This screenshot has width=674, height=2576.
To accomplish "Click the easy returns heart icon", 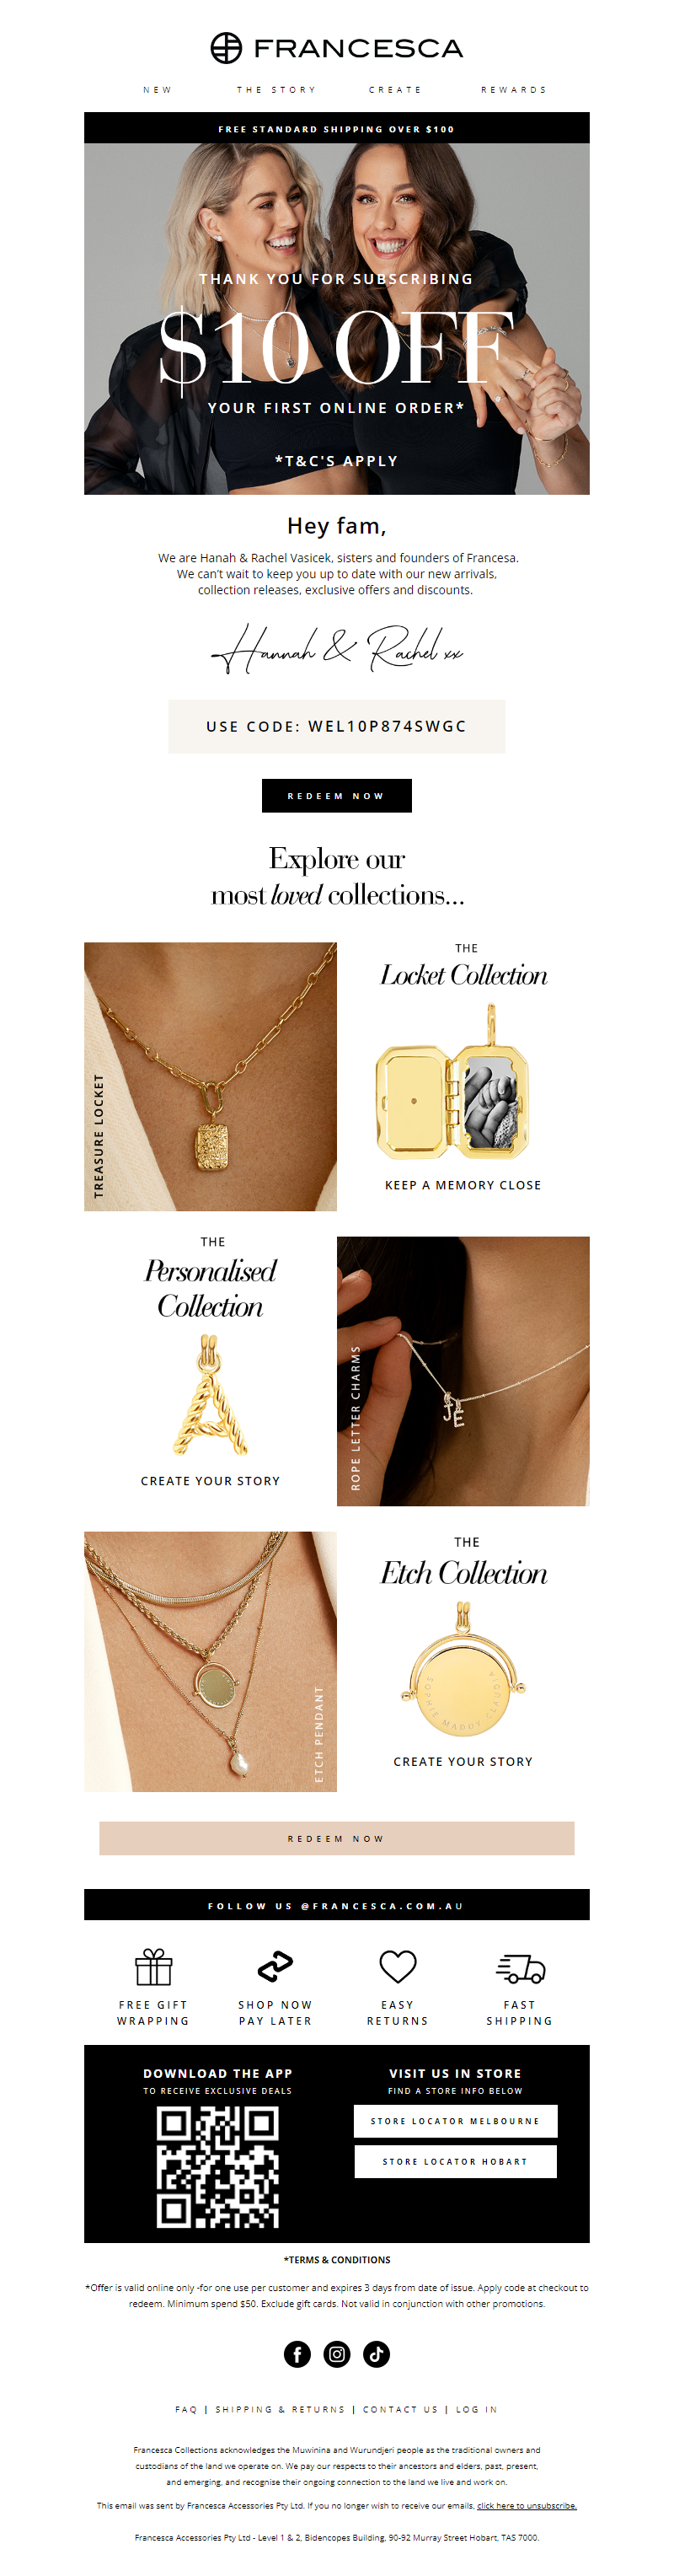I will pos(397,1966).
